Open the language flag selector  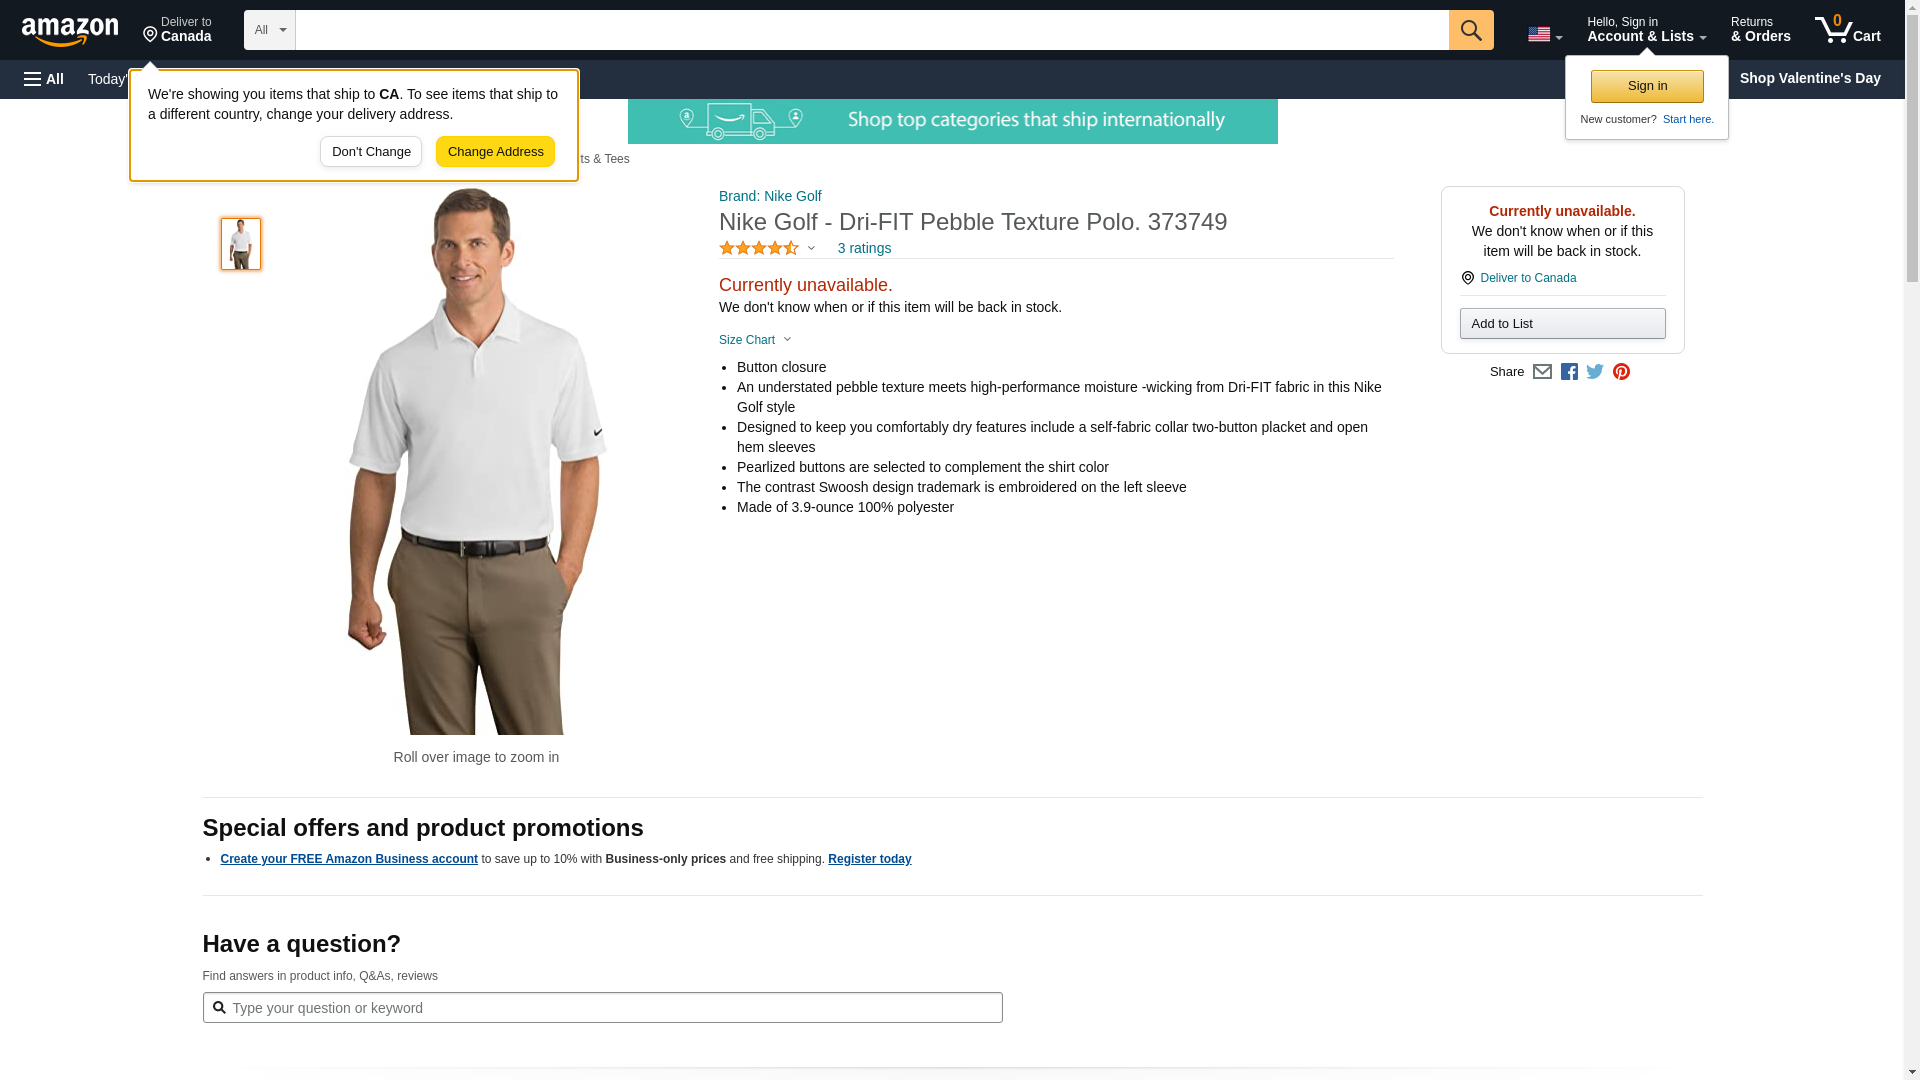point(1544,35)
